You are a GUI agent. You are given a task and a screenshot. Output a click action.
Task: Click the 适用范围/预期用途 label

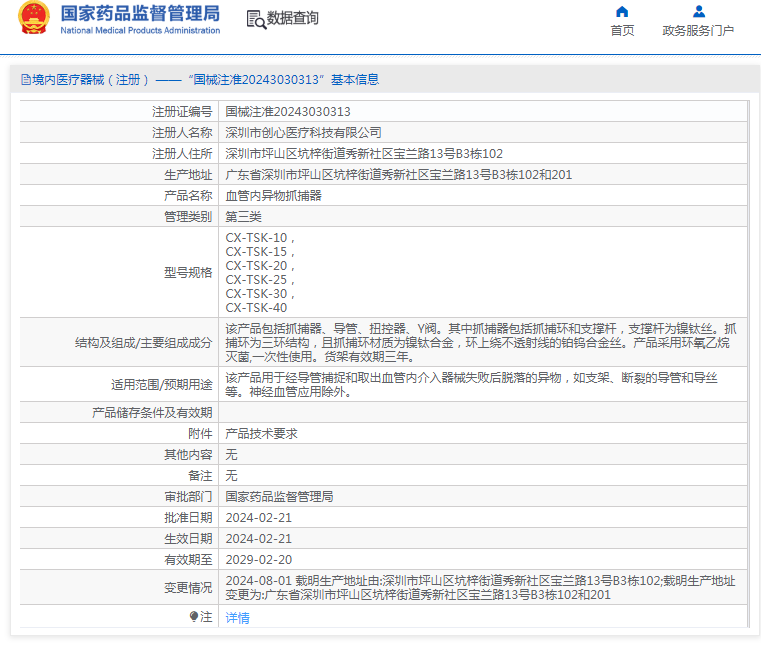(x=162, y=385)
